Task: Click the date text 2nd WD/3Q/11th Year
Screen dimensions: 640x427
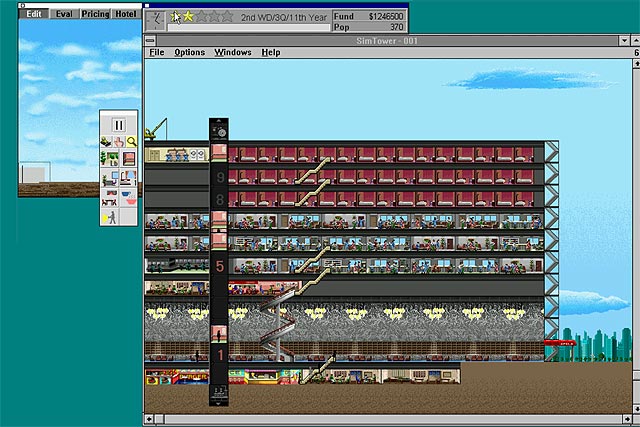Action: (x=284, y=17)
